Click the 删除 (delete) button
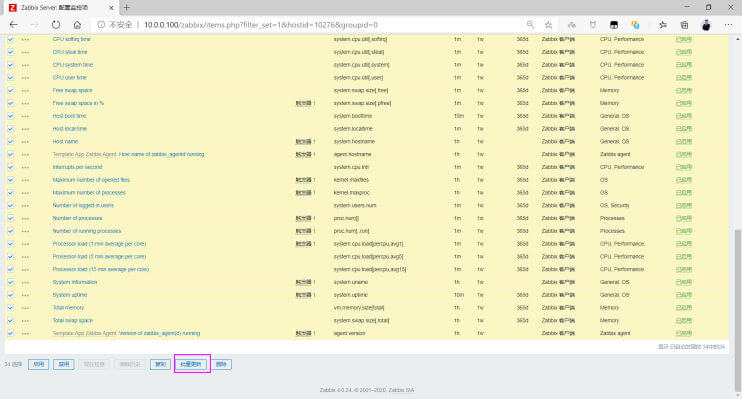Viewport: 742px width, 399px height. pyautogui.click(x=221, y=364)
